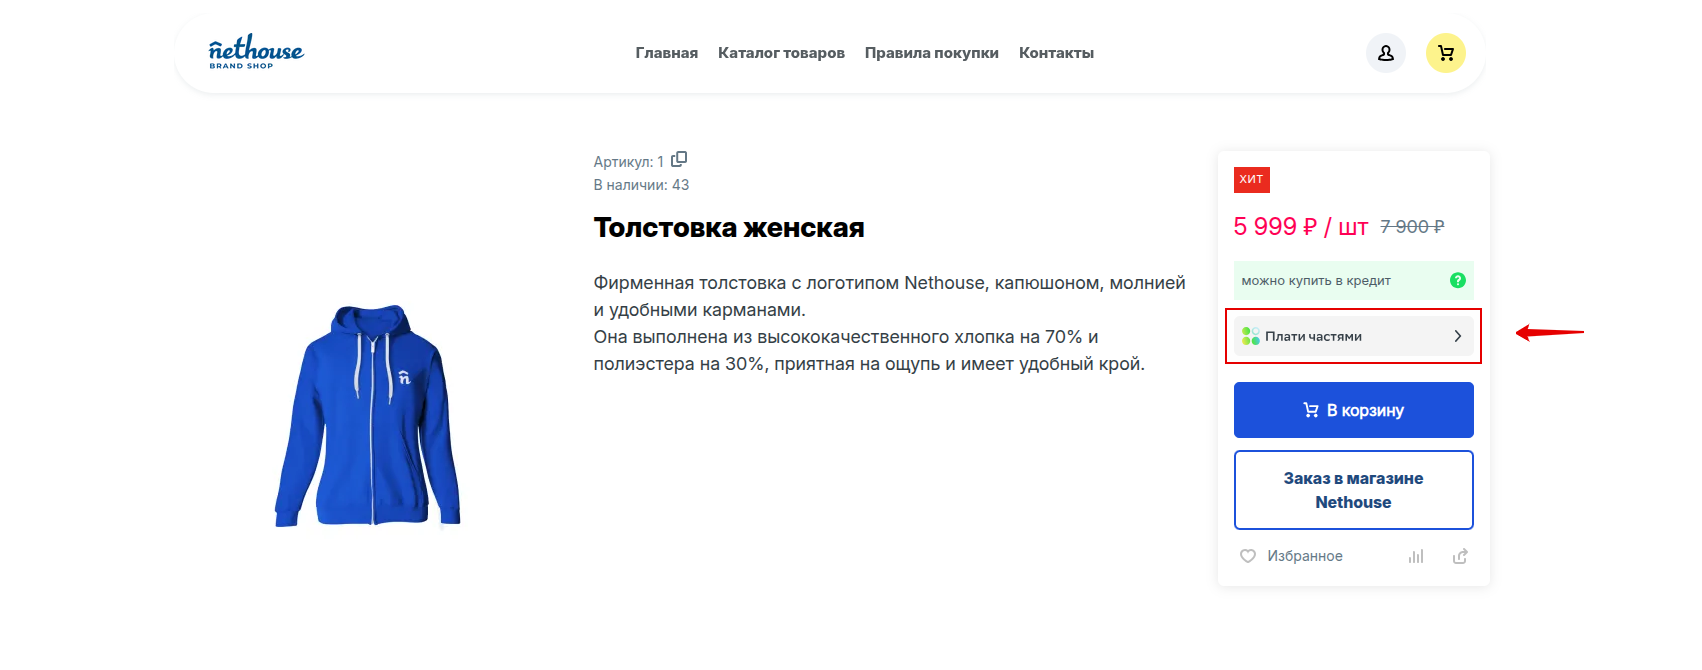This screenshot has width=1702, height=670.
Task: Click the green question mark help icon
Action: tap(1458, 280)
